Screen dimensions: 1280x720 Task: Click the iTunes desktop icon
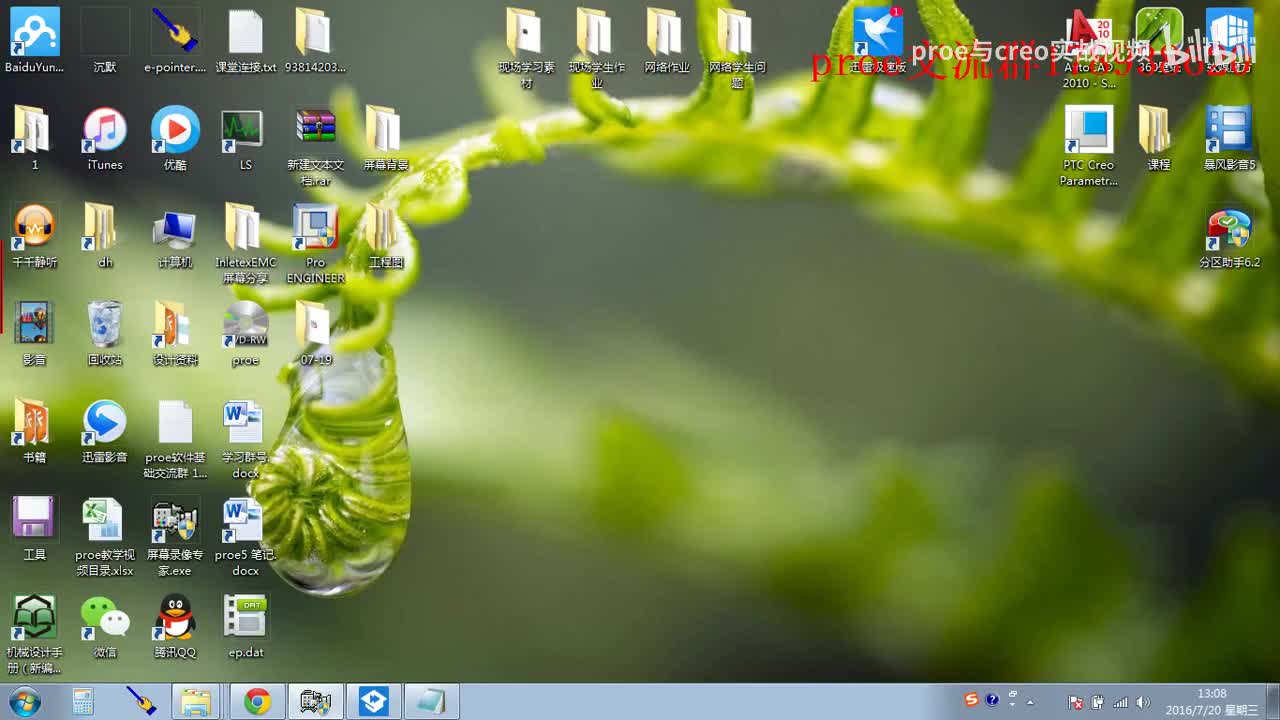click(x=105, y=138)
